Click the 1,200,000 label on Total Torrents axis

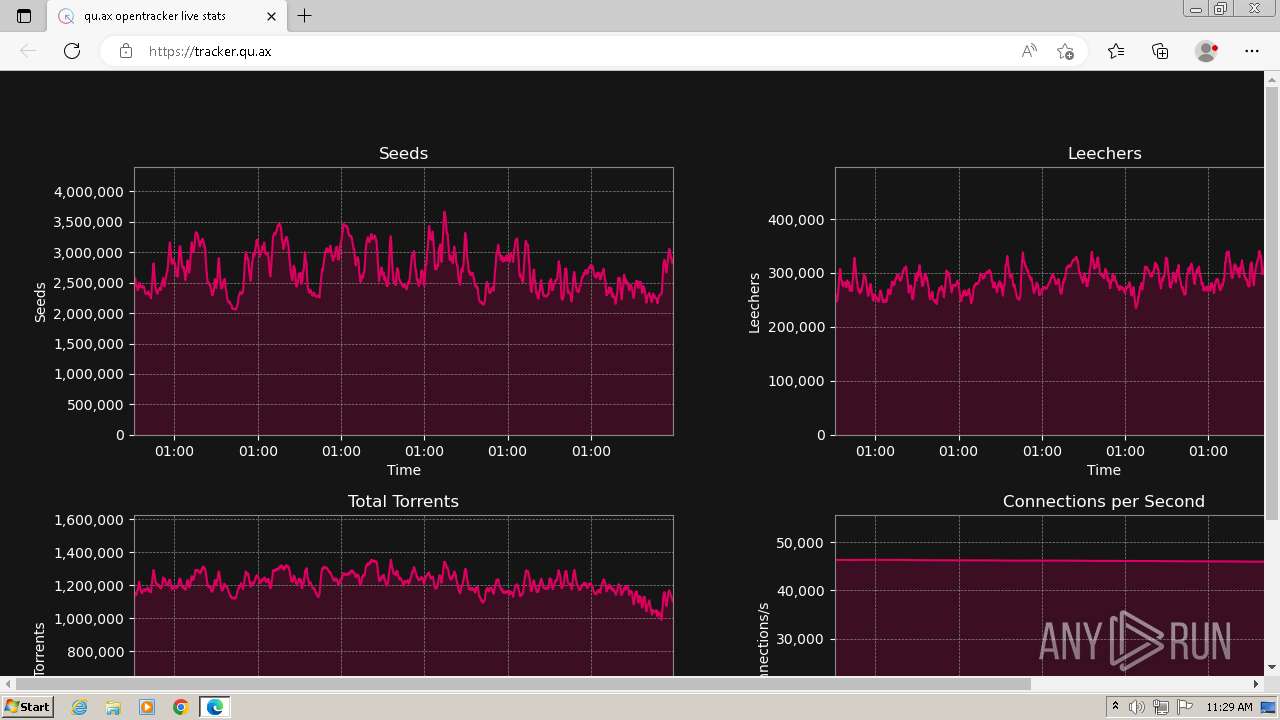[89, 586]
